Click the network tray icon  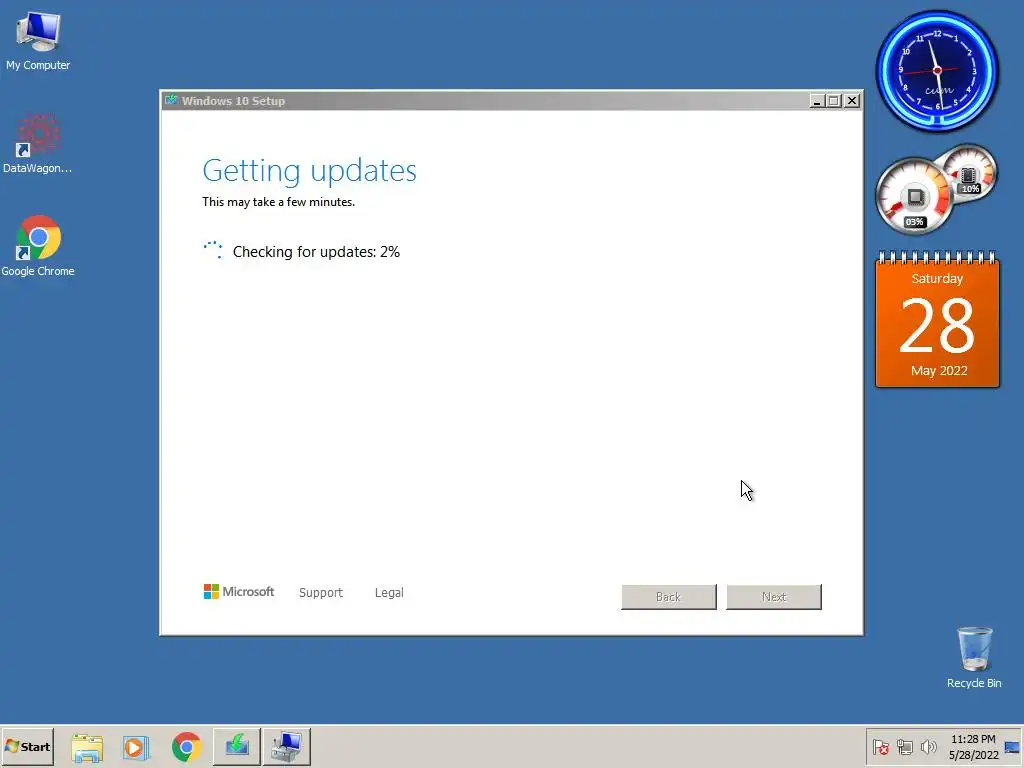click(x=904, y=747)
